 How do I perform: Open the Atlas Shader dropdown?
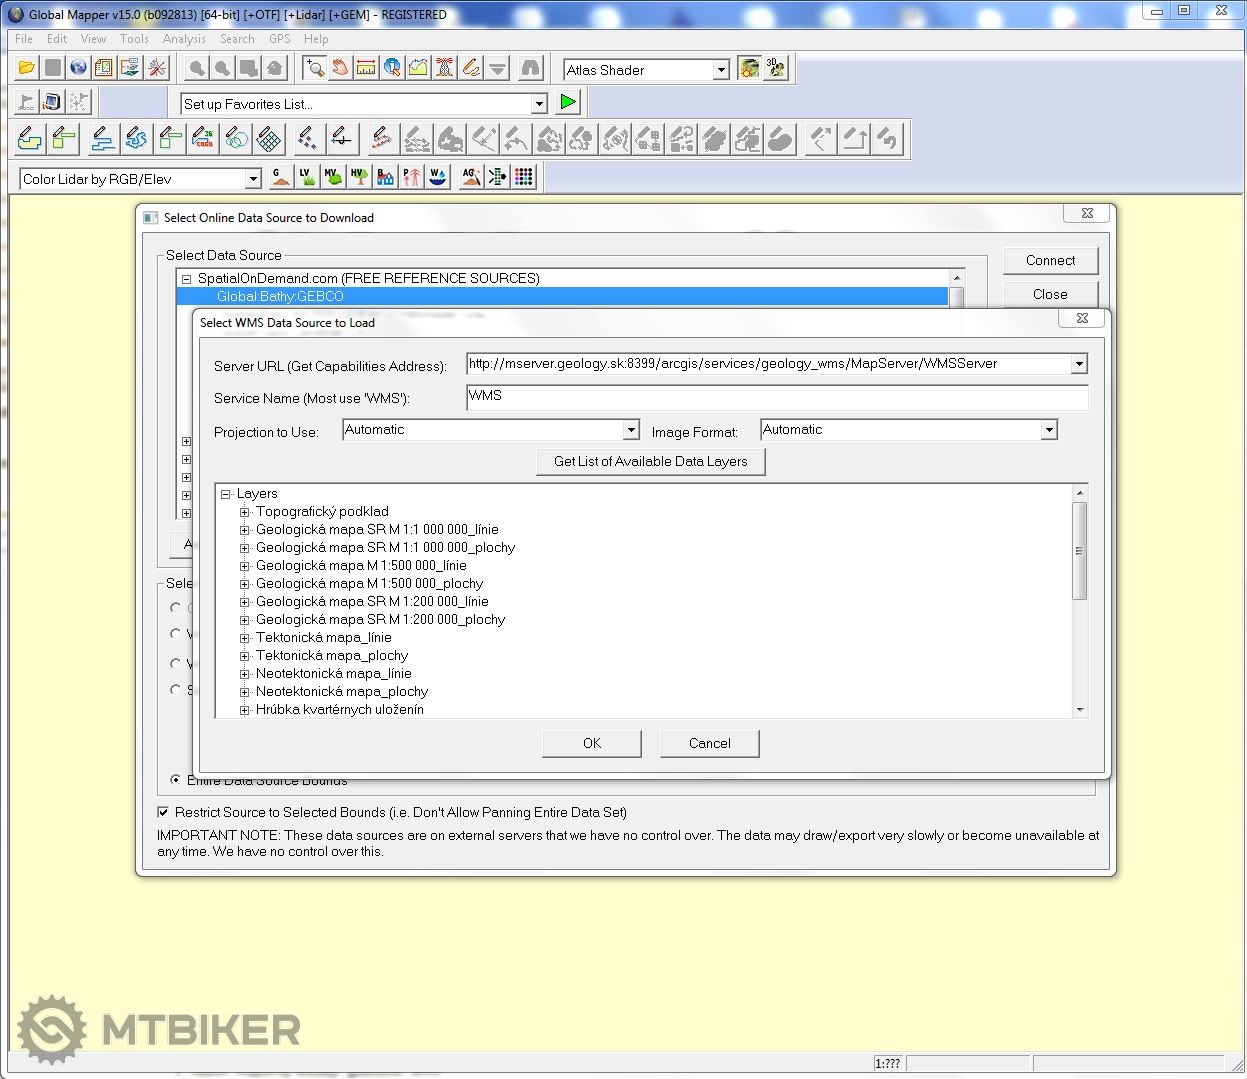(x=721, y=70)
